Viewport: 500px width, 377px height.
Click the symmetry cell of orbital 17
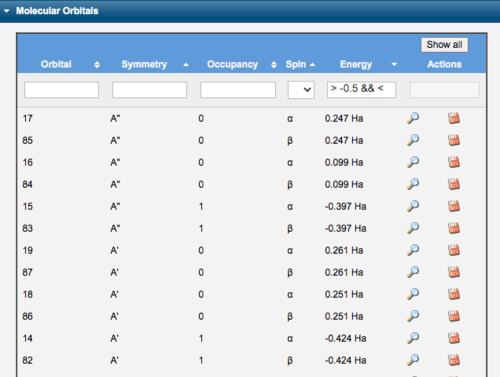click(115, 118)
